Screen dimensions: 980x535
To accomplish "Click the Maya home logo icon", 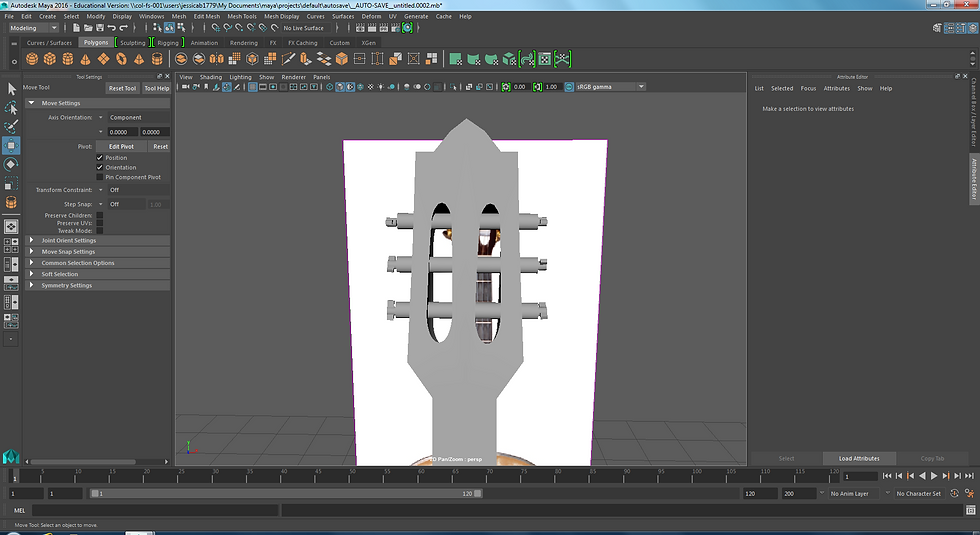I will (11, 456).
